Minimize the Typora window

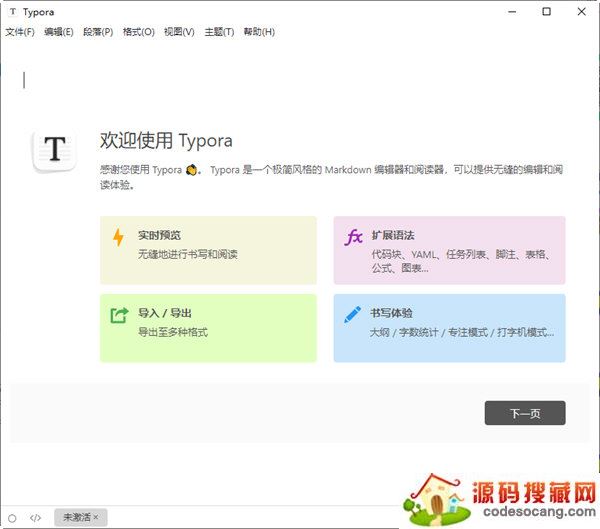tap(512, 12)
